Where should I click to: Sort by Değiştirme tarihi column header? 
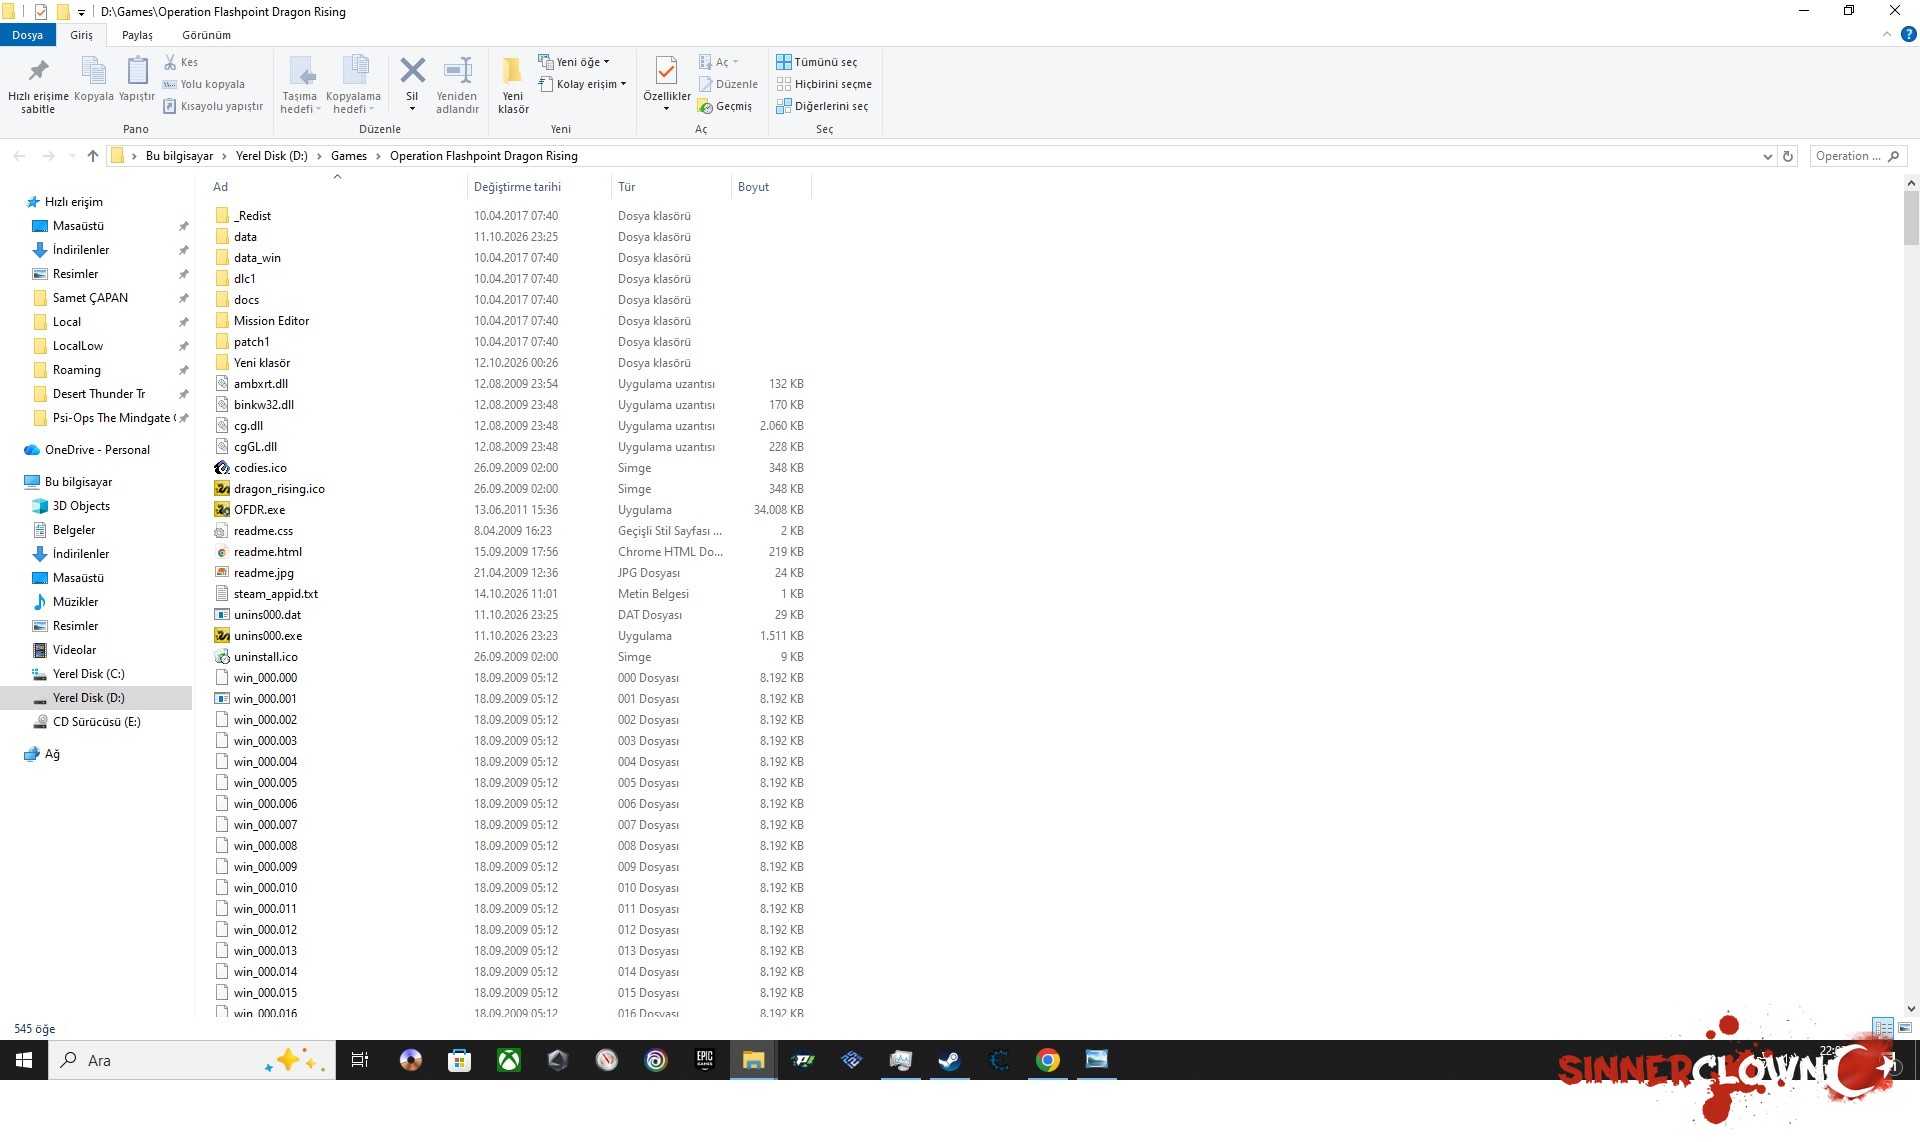pos(517,187)
